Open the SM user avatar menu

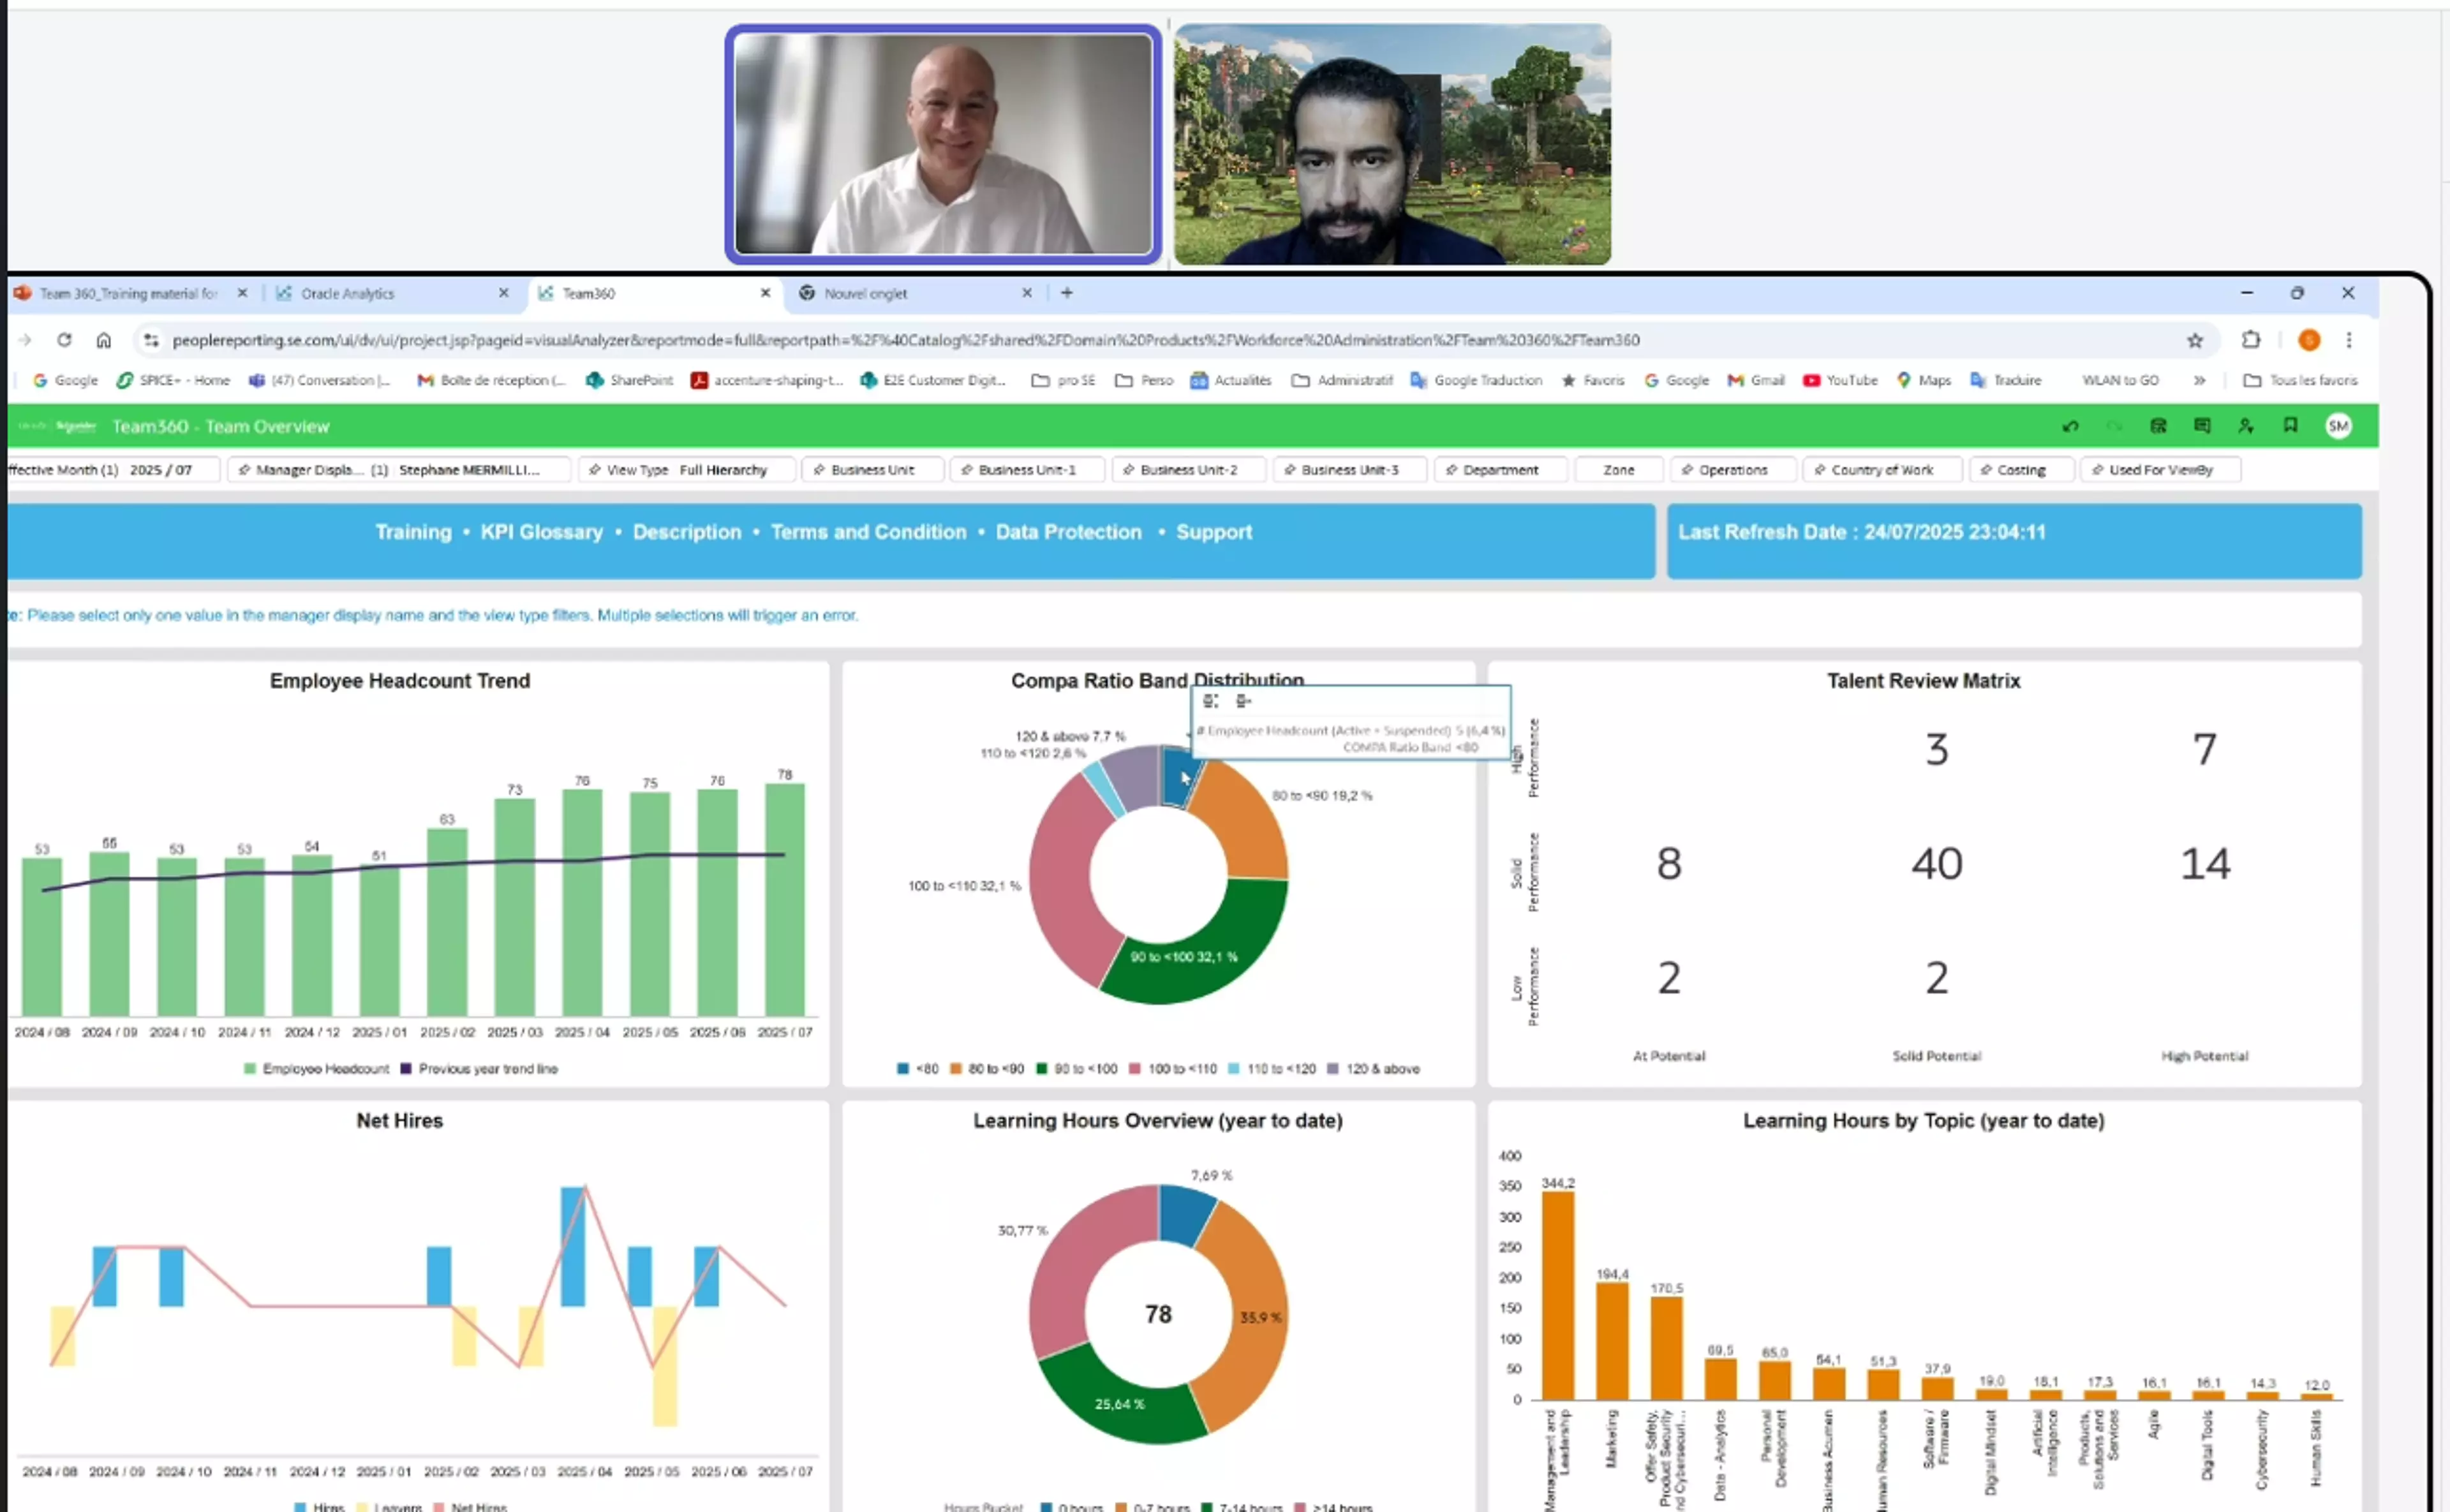click(x=2338, y=427)
